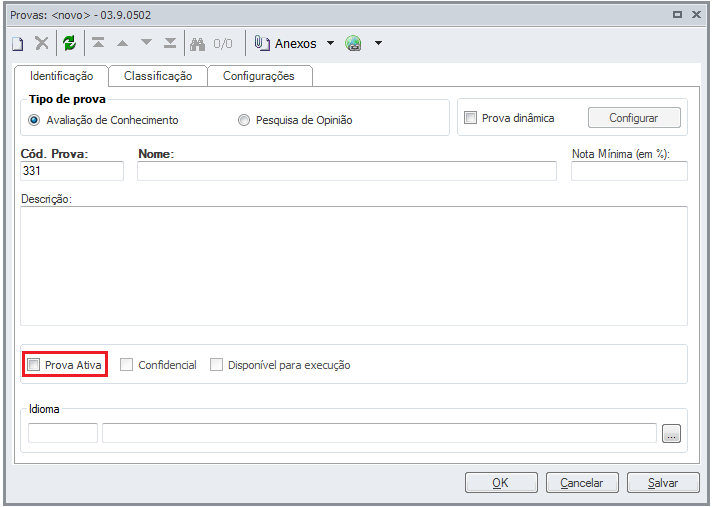Click the Idioma code field
This screenshot has width=712, height=507.
point(63,433)
